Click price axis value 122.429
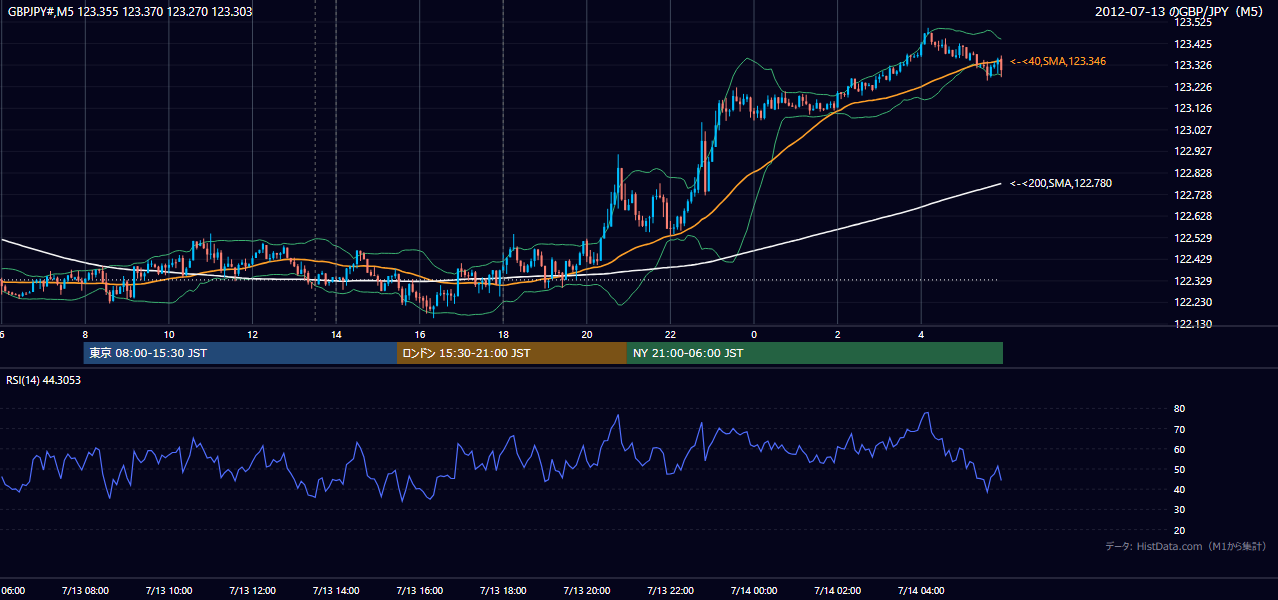The height and width of the screenshot is (600, 1278). pyautogui.click(x=1192, y=259)
